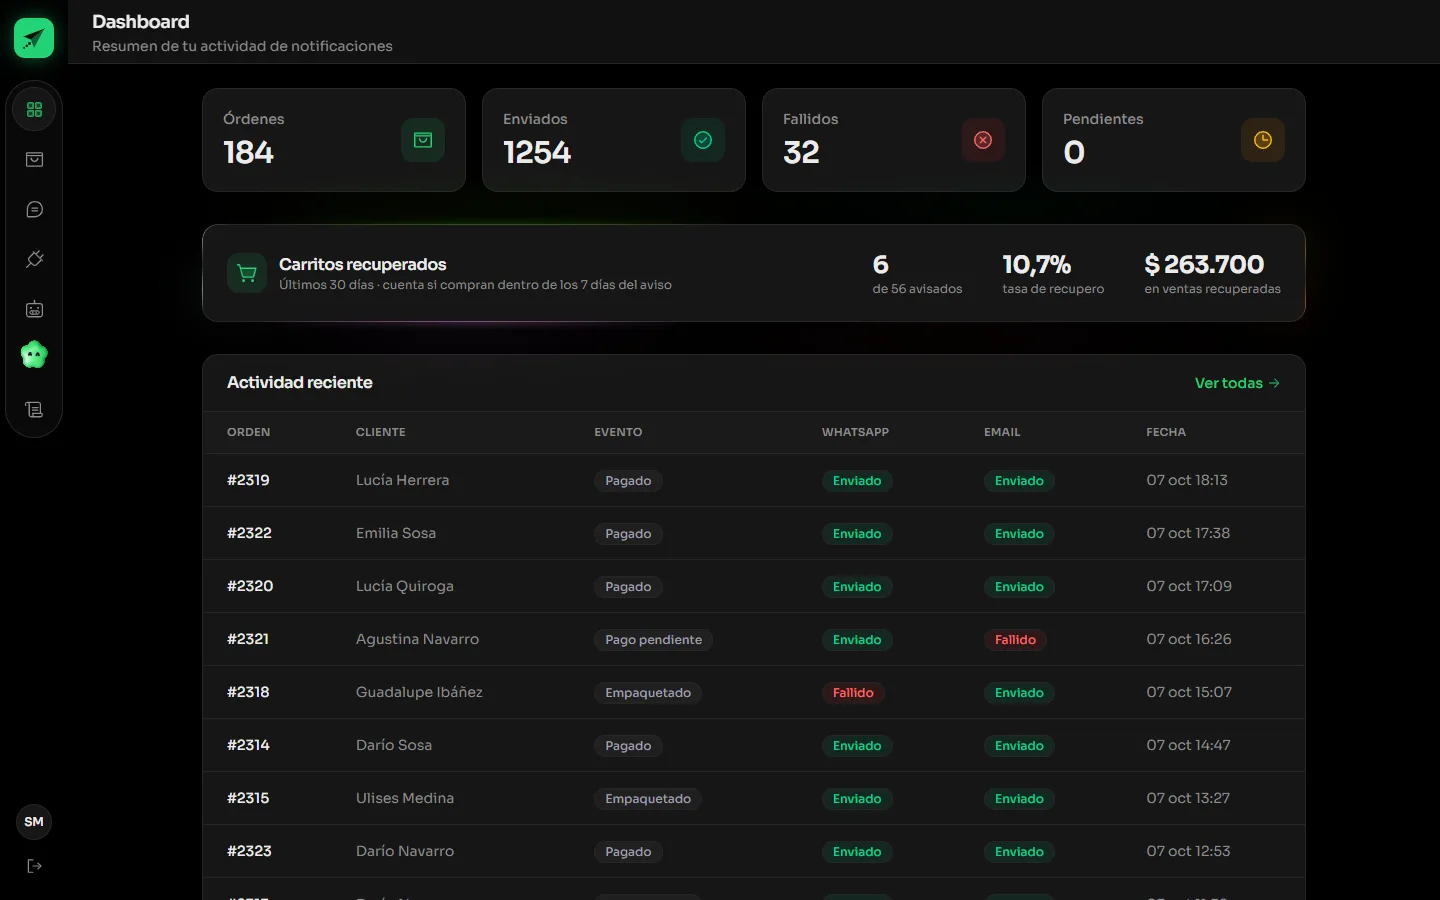The height and width of the screenshot is (900, 1440).
Task: Click the green paper plane app logo
Action: tap(34, 38)
